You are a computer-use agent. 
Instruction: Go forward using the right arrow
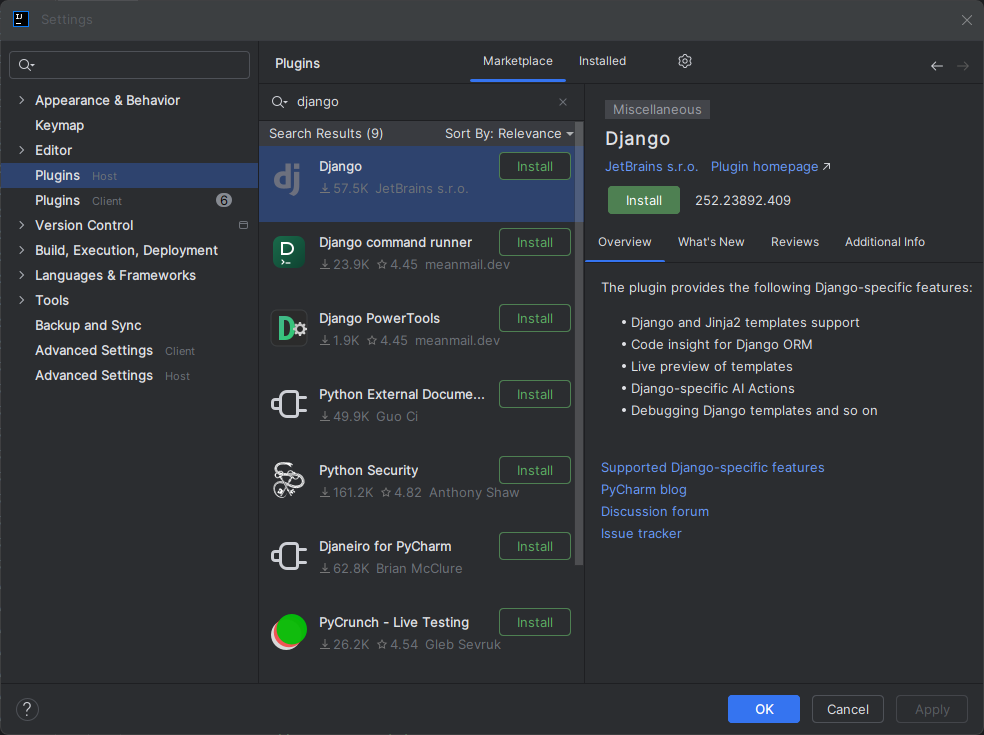(963, 66)
